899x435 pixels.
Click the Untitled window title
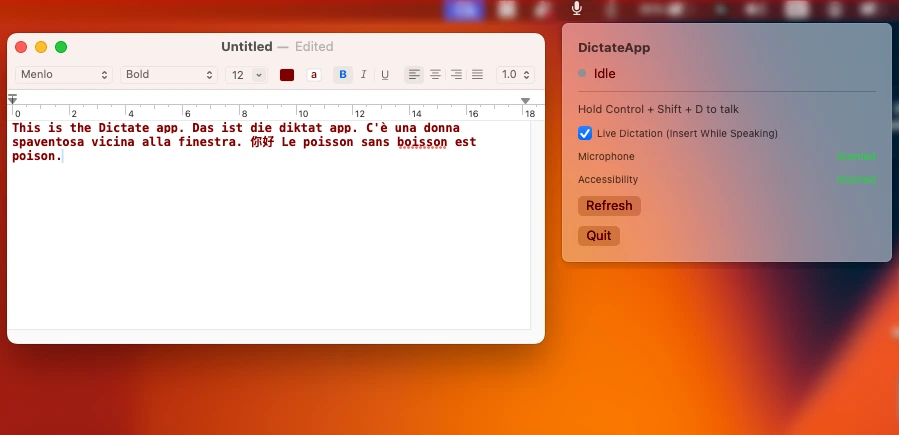(247, 46)
